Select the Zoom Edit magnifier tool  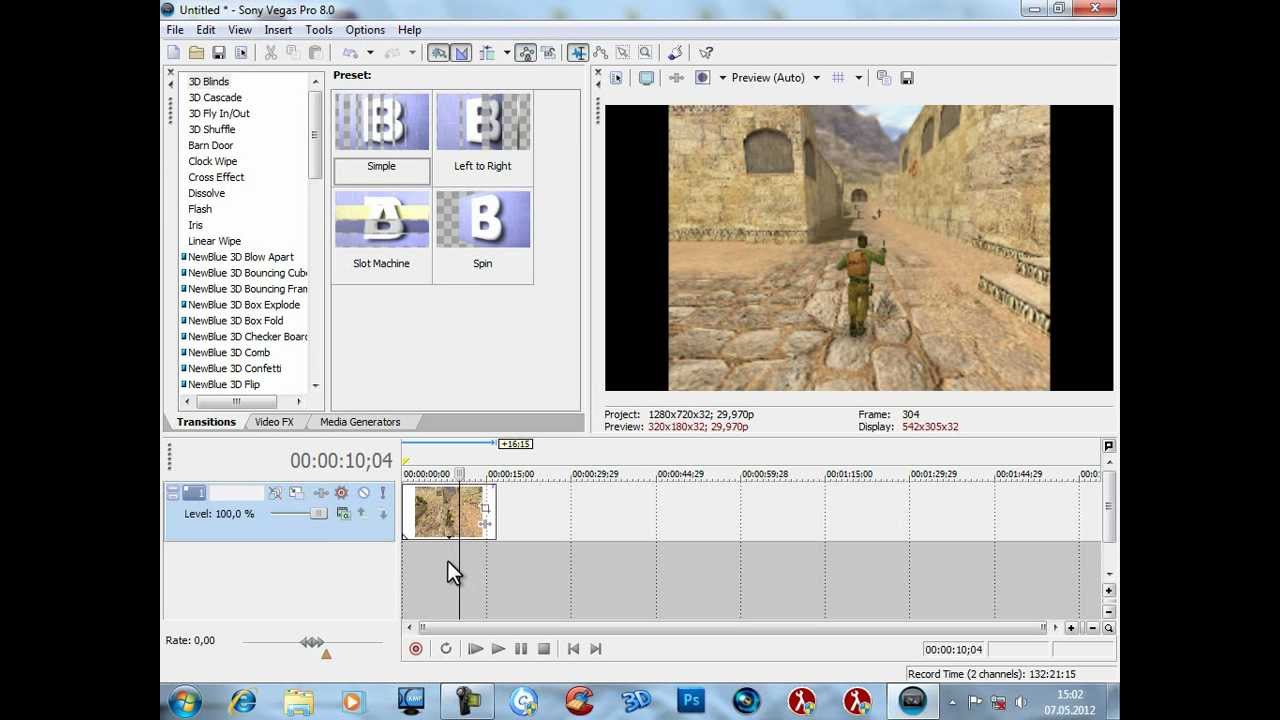(645, 53)
